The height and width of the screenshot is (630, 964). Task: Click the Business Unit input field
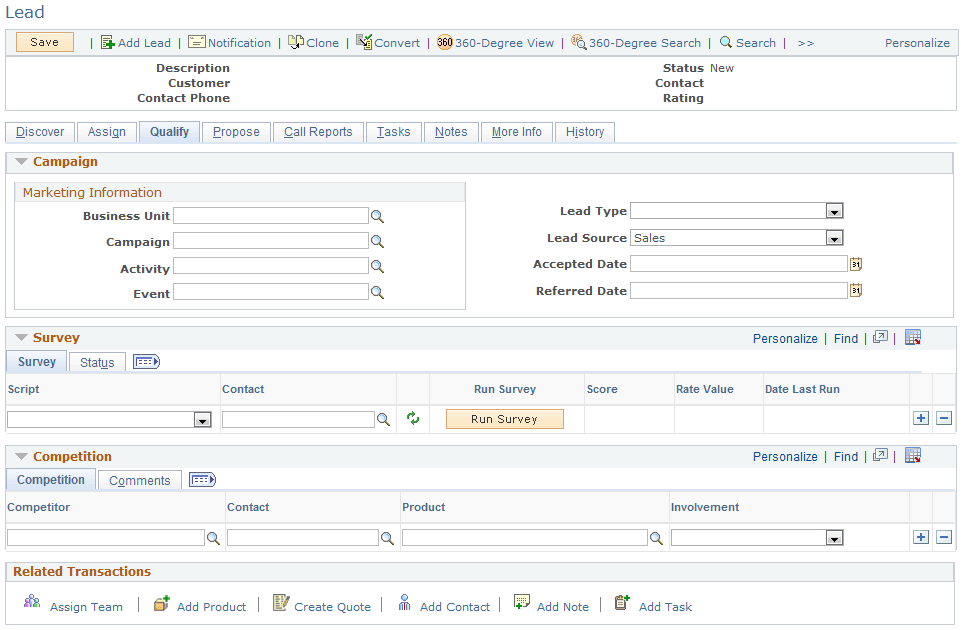tap(271, 216)
